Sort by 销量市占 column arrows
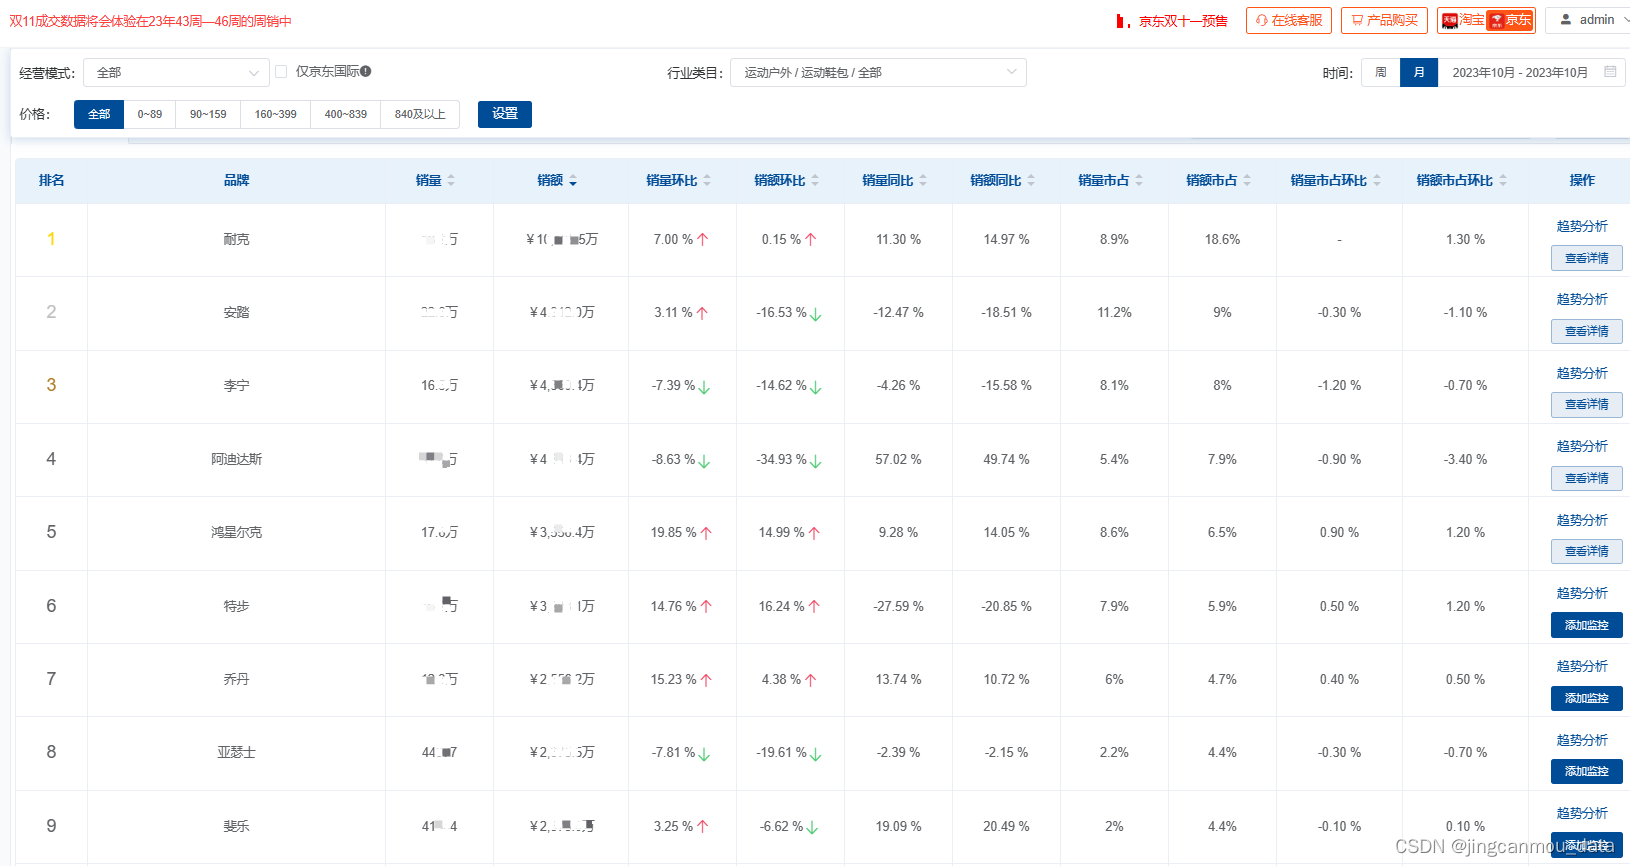This screenshot has height=866, width=1630. point(1139,180)
